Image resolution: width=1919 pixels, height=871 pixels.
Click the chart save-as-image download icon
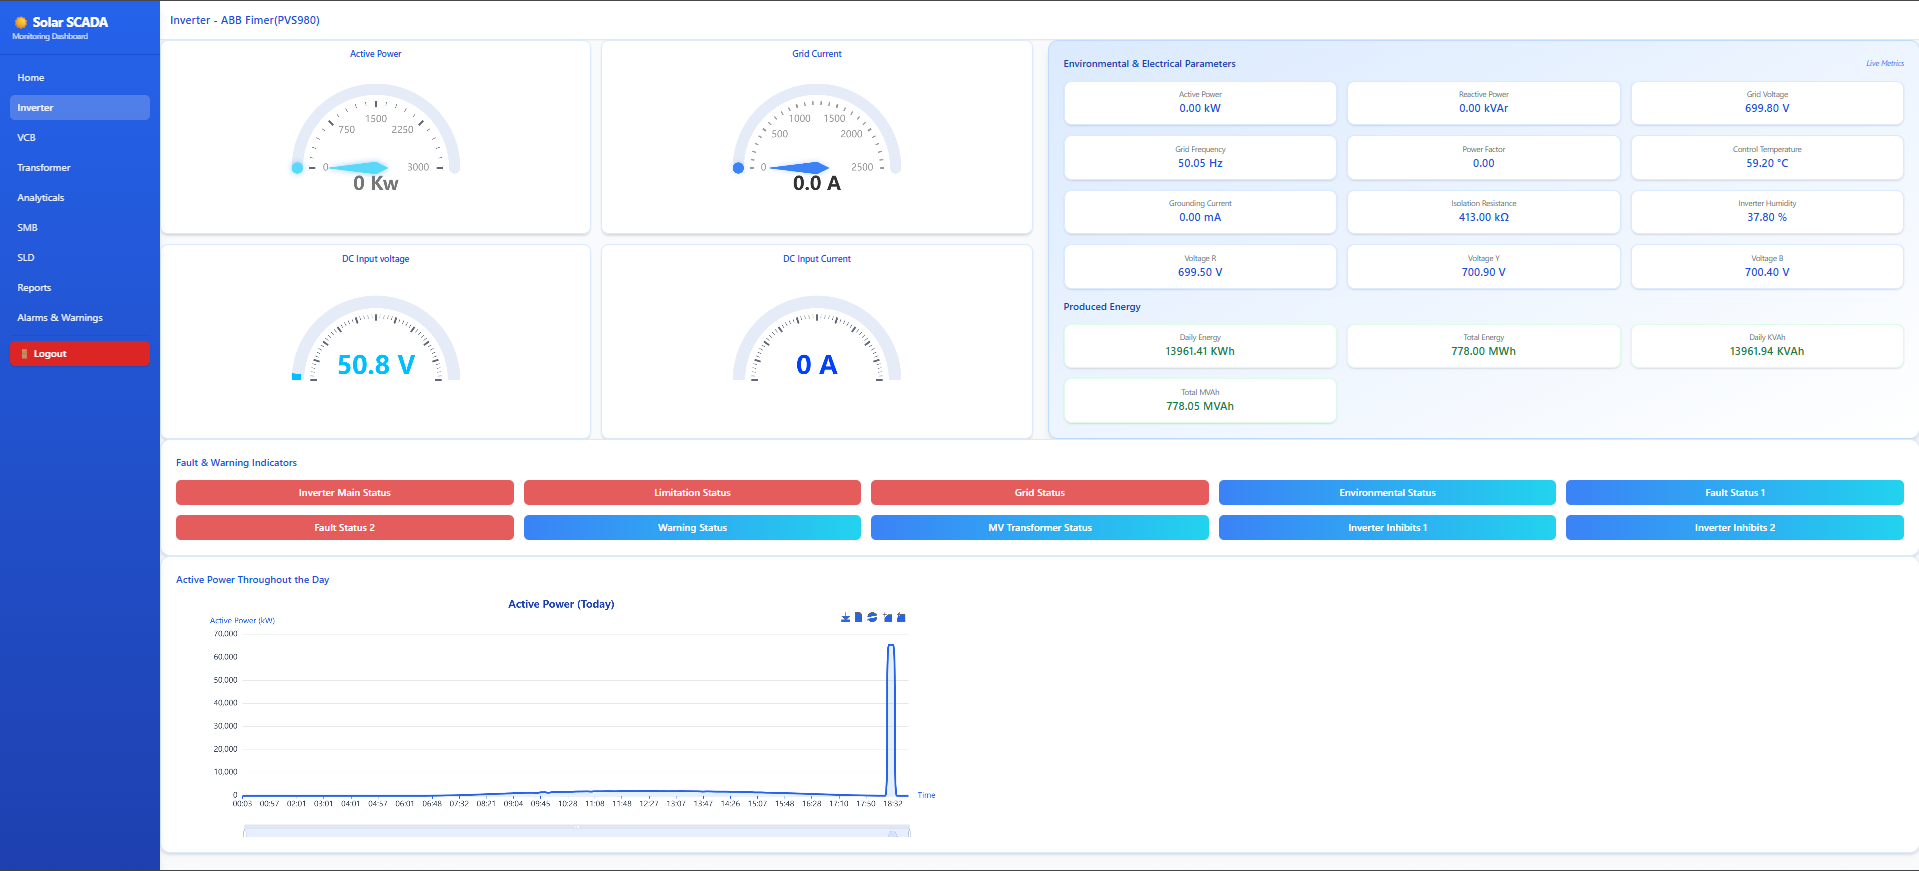(x=845, y=617)
